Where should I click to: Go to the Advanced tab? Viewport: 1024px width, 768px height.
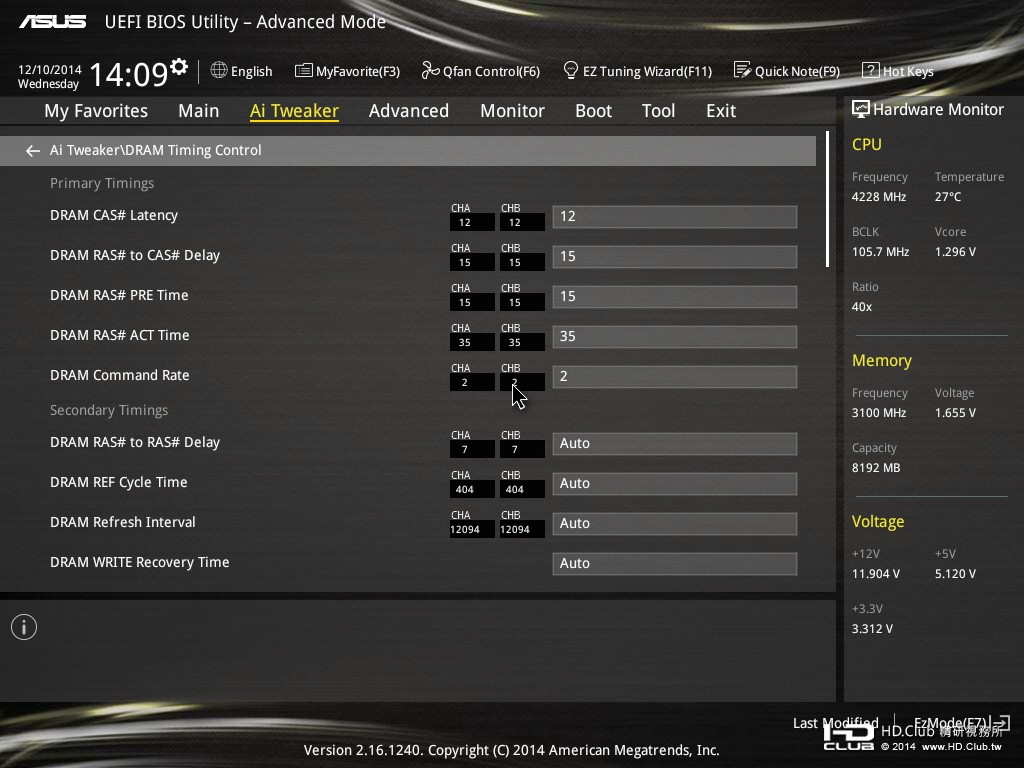click(x=409, y=111)
